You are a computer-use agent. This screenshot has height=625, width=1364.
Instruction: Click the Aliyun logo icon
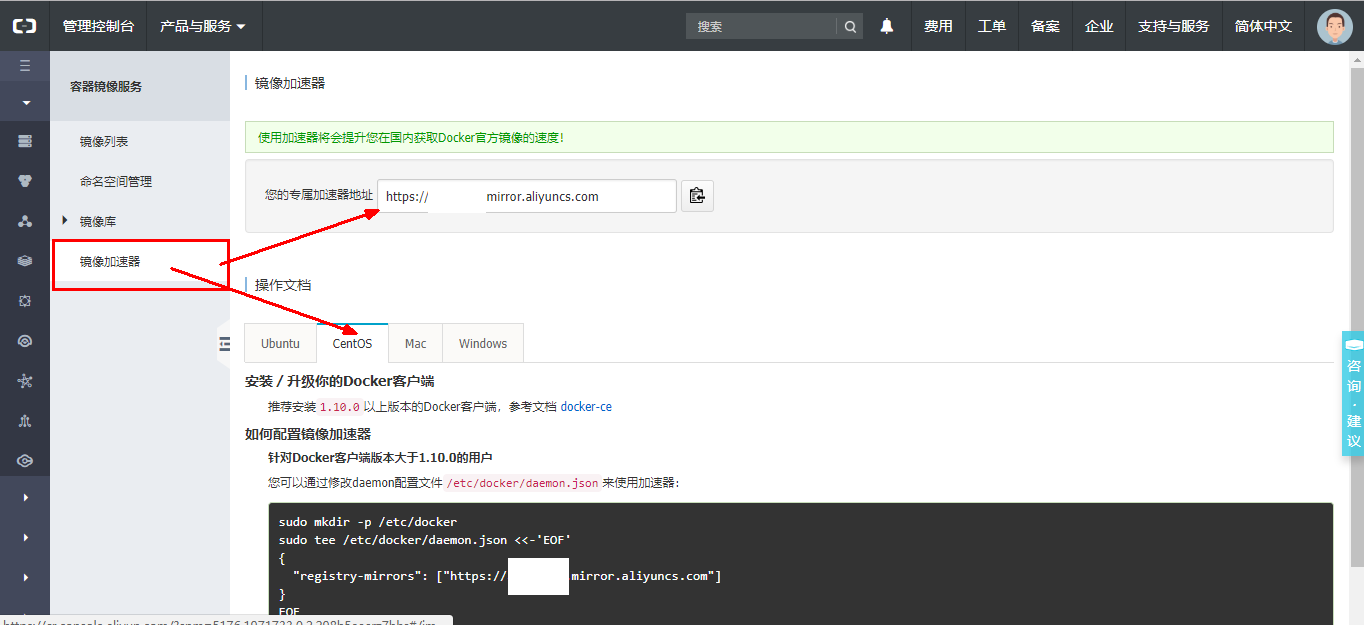(24, 26)
